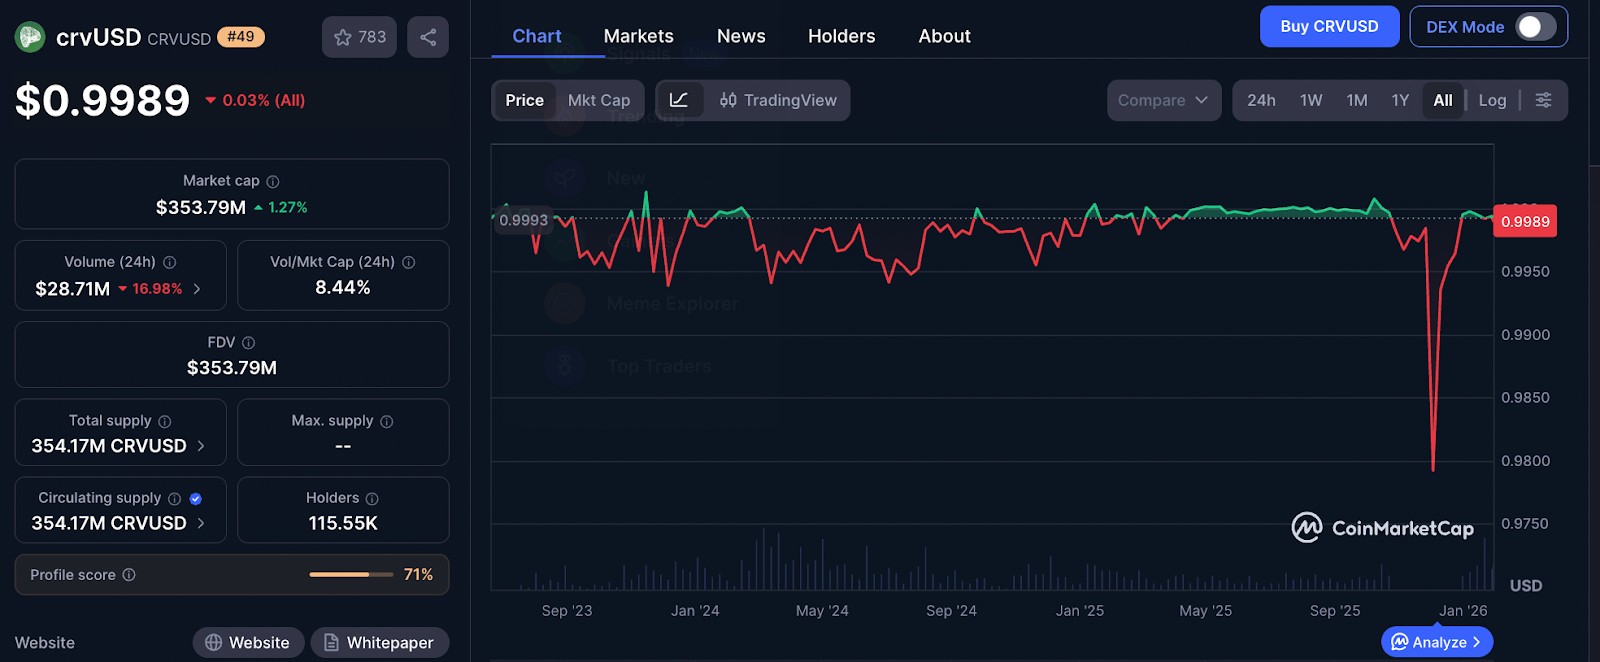Expand Volume (24h) details chevron
The image size is (1600, 662).
pyautogui.click(x=197, y=289)
